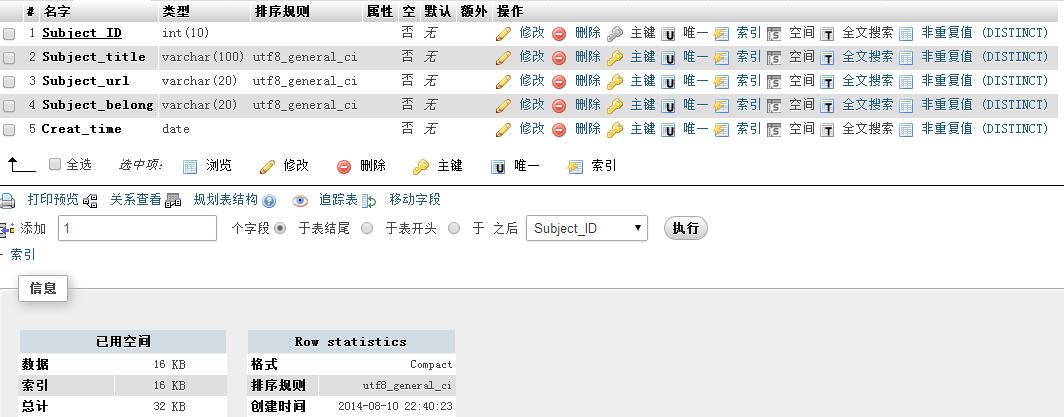The image size is (1064, 417).
Task: Click distinct values icon in Creat_time row
Action: point(906,130)
